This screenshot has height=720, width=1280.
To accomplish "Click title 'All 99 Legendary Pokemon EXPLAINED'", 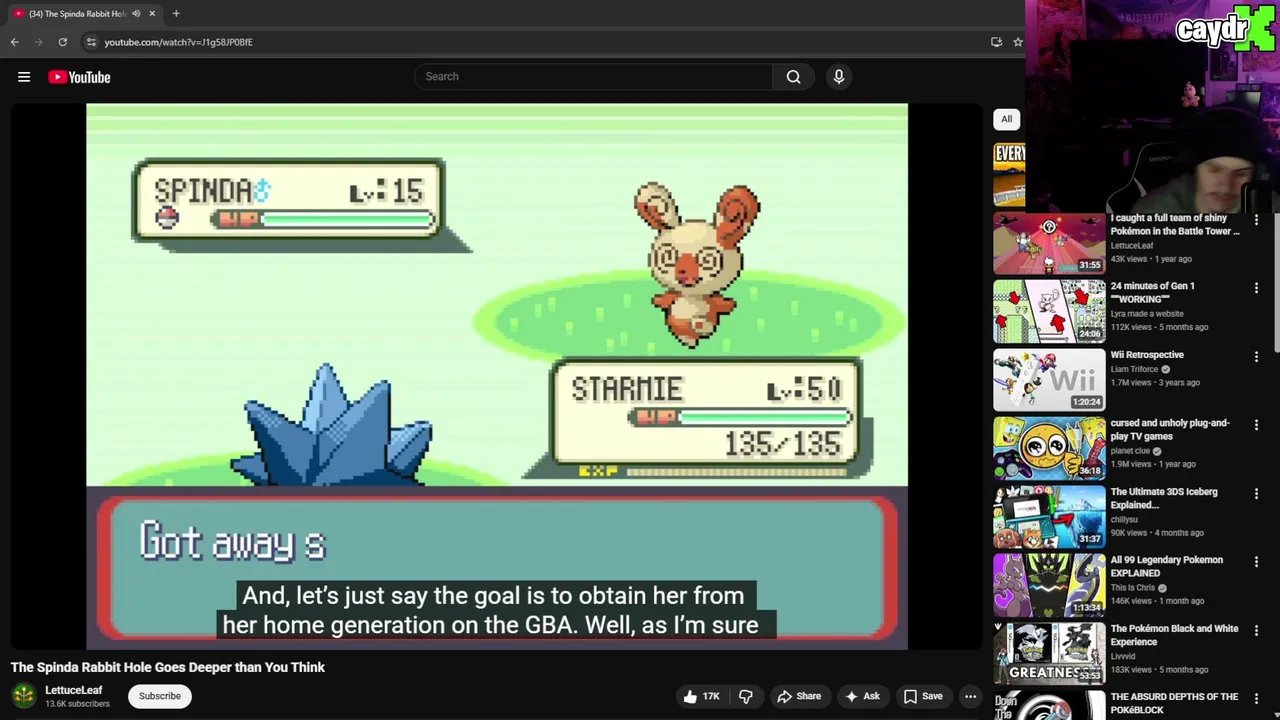I will coord(1166,566).
